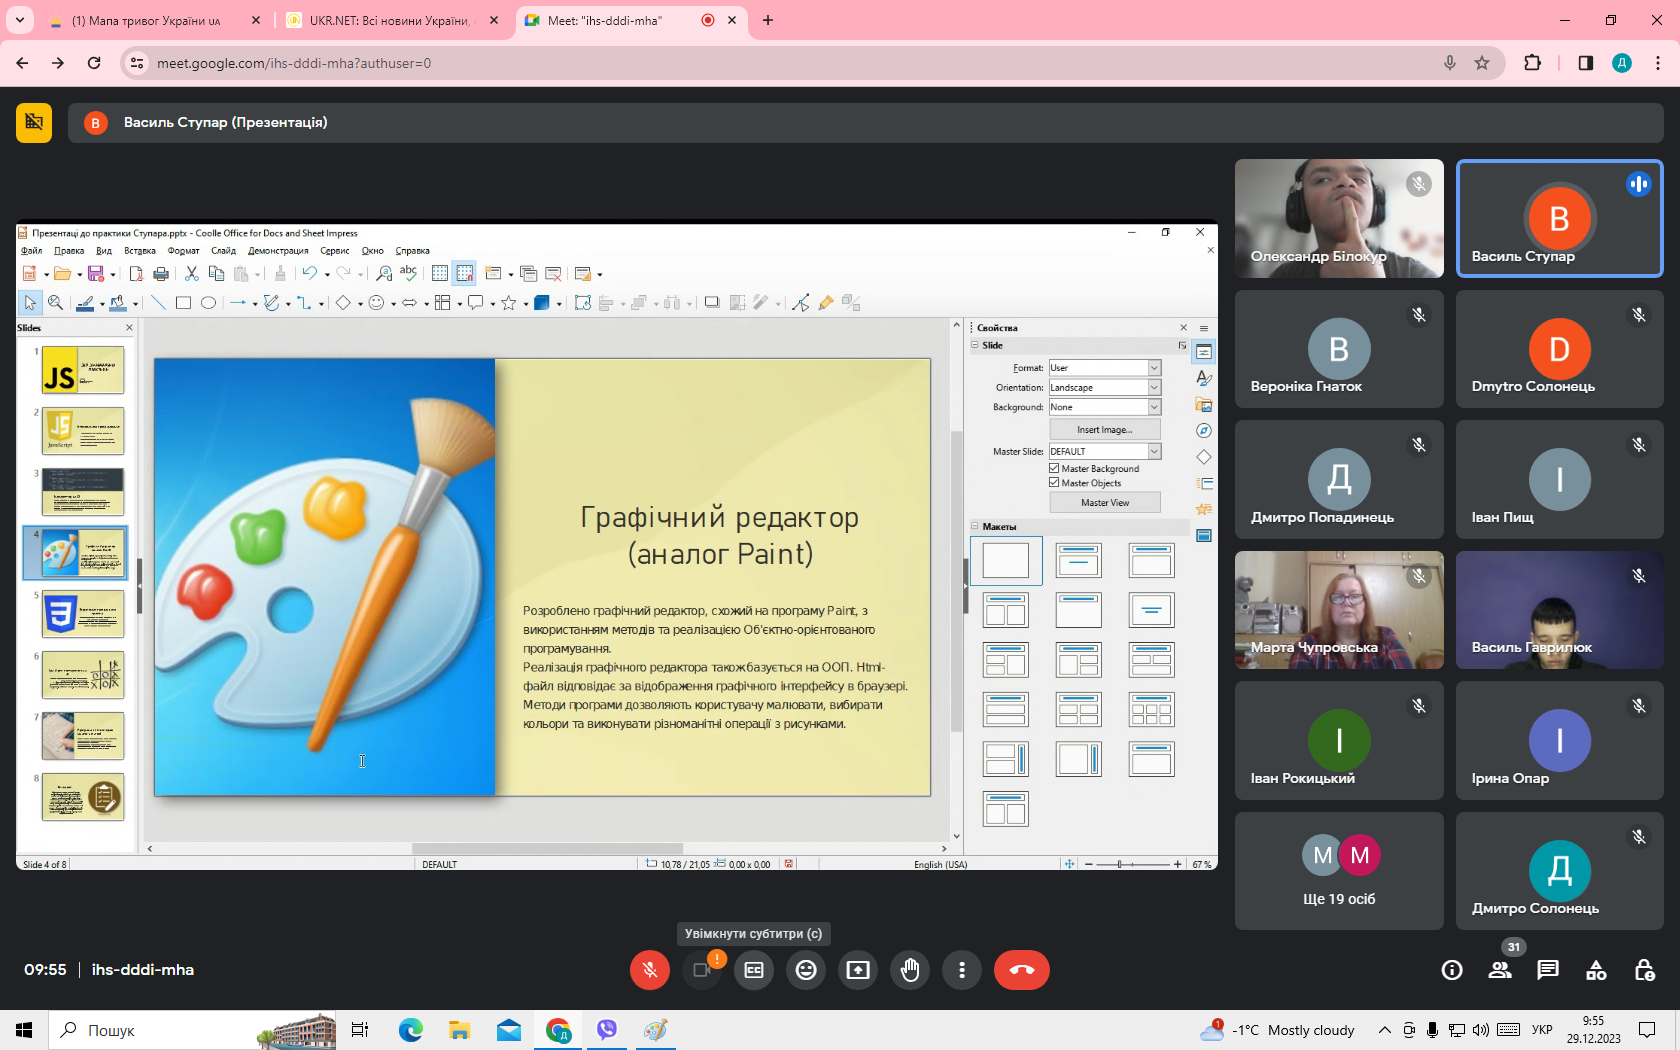Open the emoji reactions button

(806, 970)
